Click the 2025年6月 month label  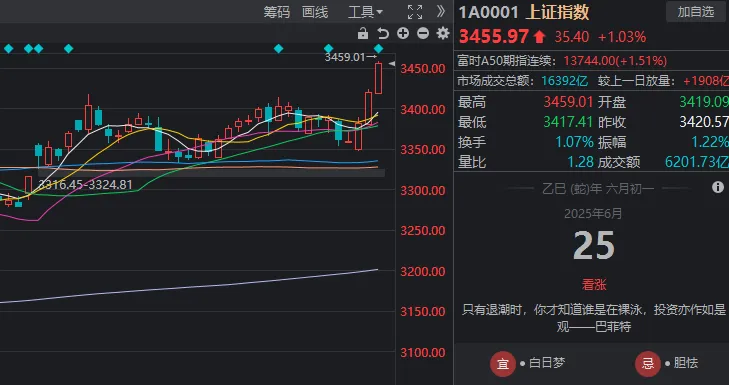593,214
